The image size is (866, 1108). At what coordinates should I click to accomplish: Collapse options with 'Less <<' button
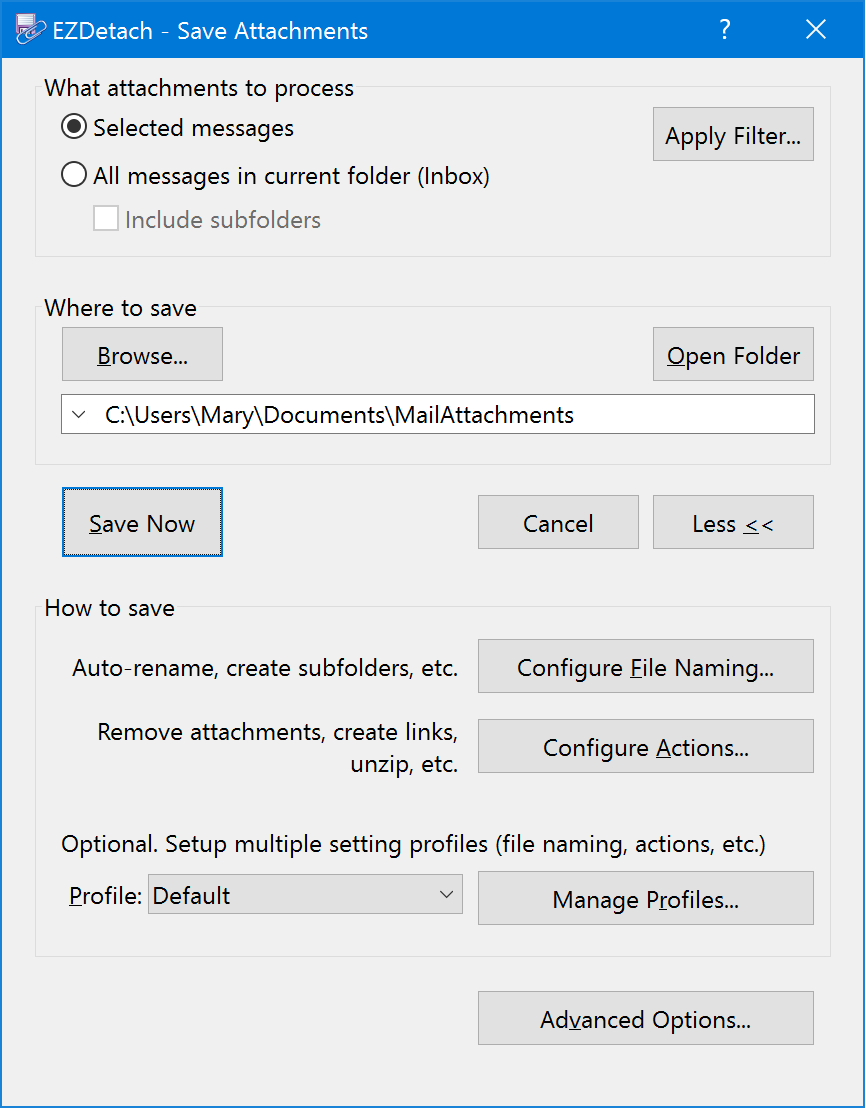[x=733, y=522]
